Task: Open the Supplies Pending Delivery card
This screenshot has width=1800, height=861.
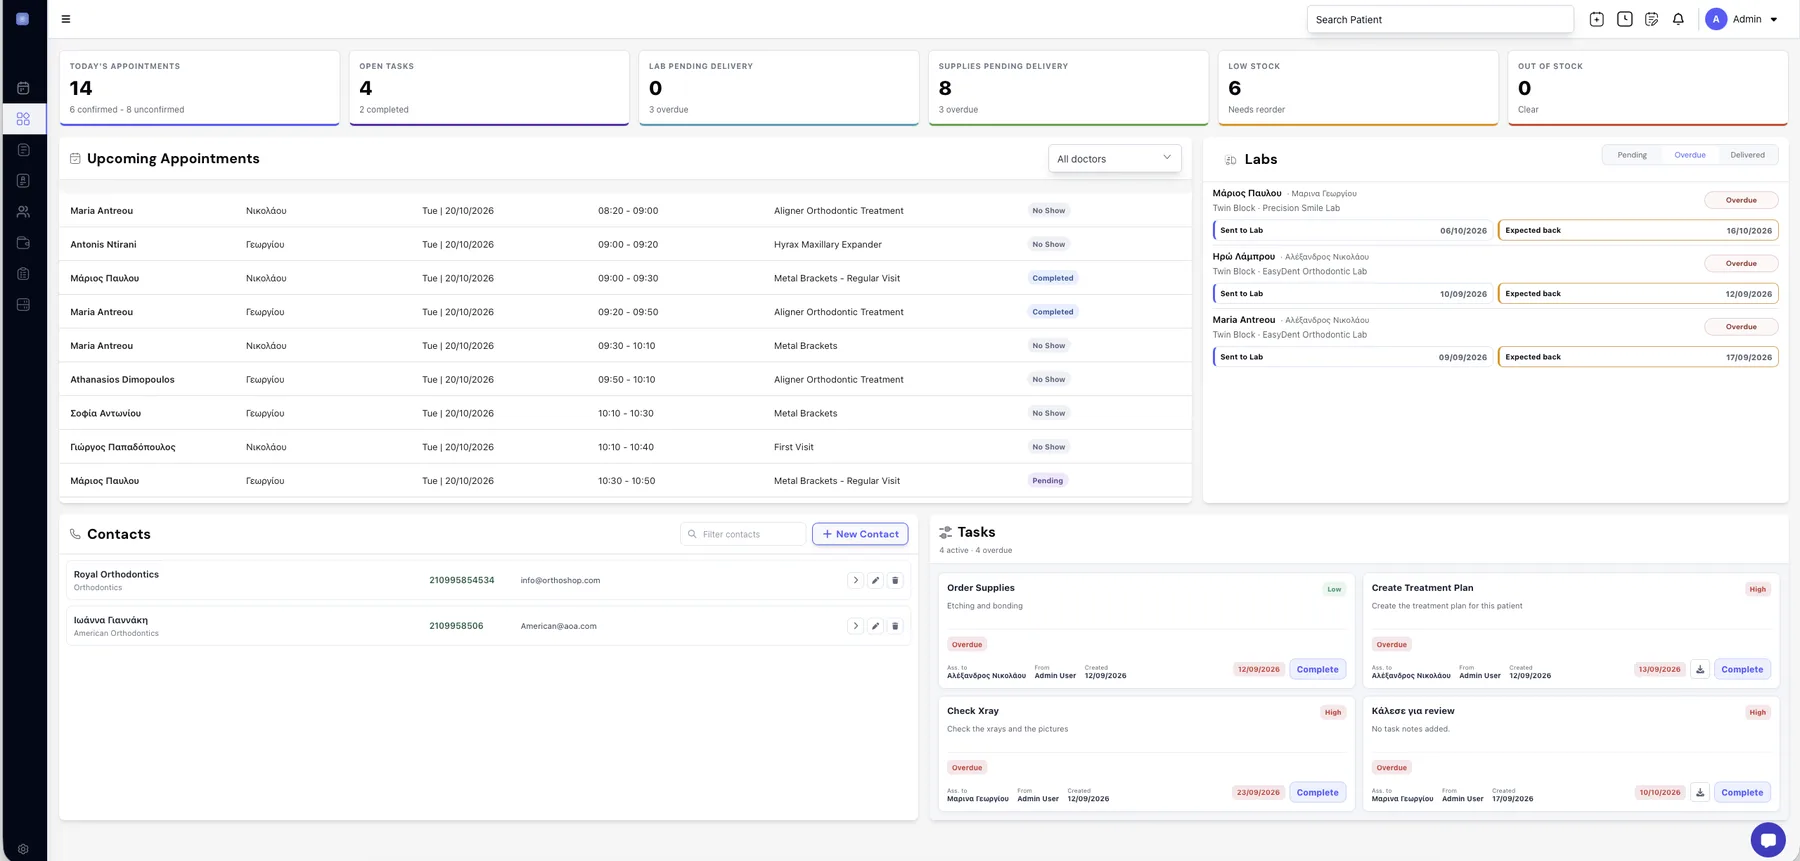Action: [1068, 88]
